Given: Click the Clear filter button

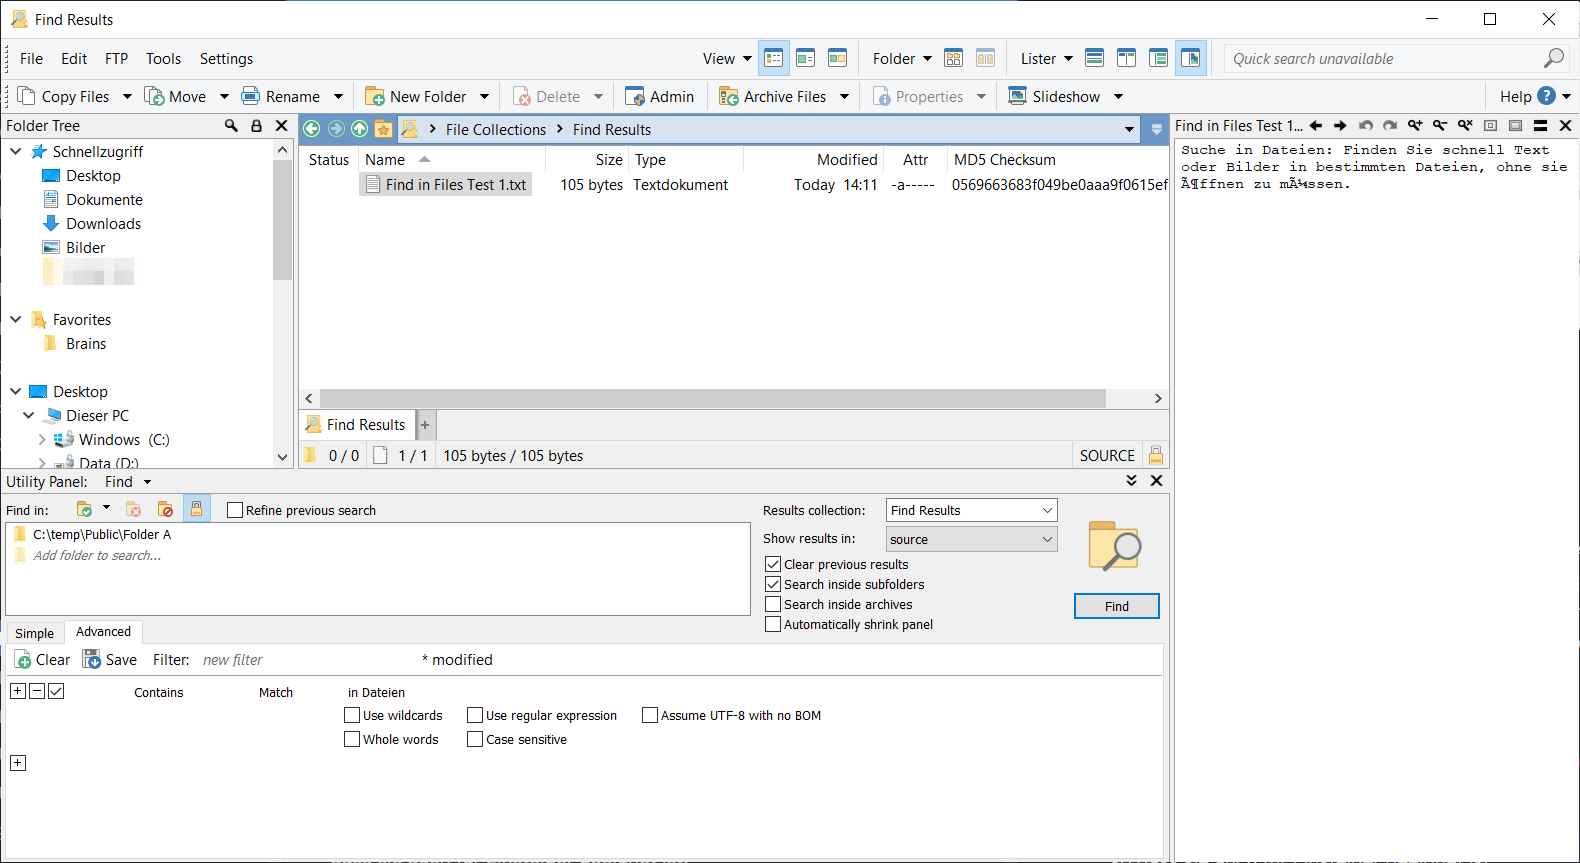Looking at the screenshot, I should tap(42, 660).
